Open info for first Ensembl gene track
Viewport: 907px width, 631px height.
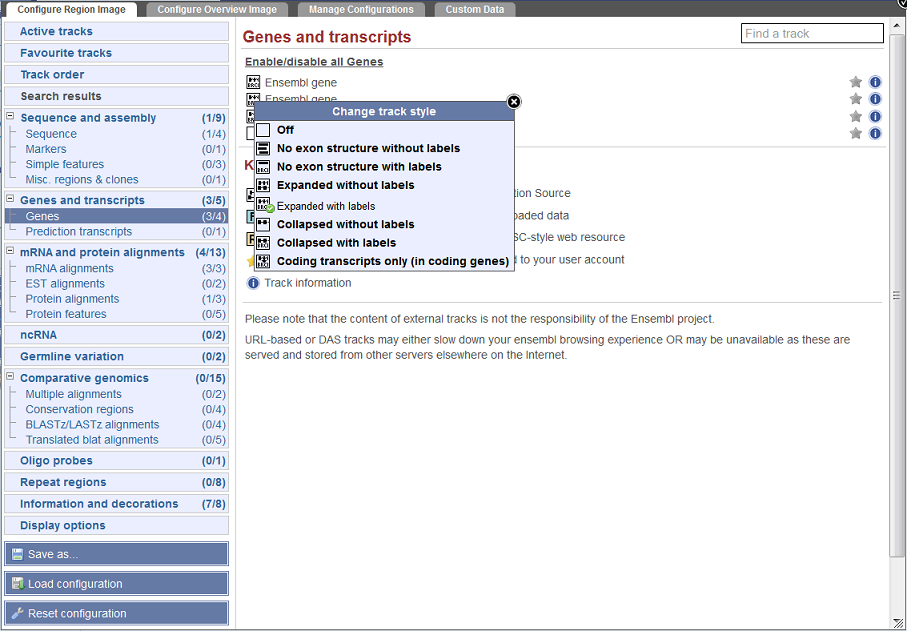(875, 83)
